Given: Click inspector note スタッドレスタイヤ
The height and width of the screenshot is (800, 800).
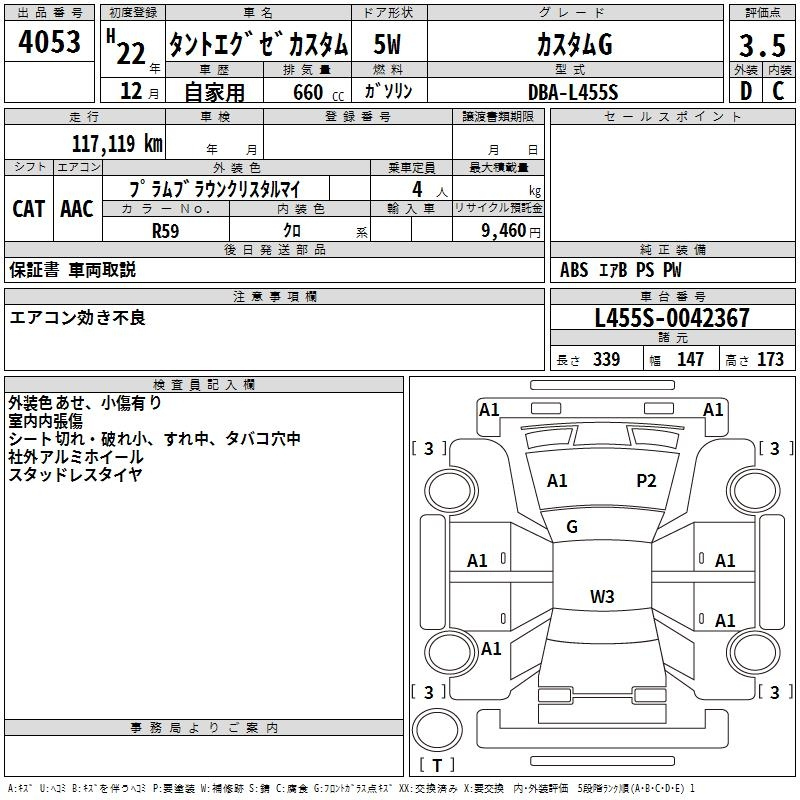Looking at the screenshot, I should 75,474.
